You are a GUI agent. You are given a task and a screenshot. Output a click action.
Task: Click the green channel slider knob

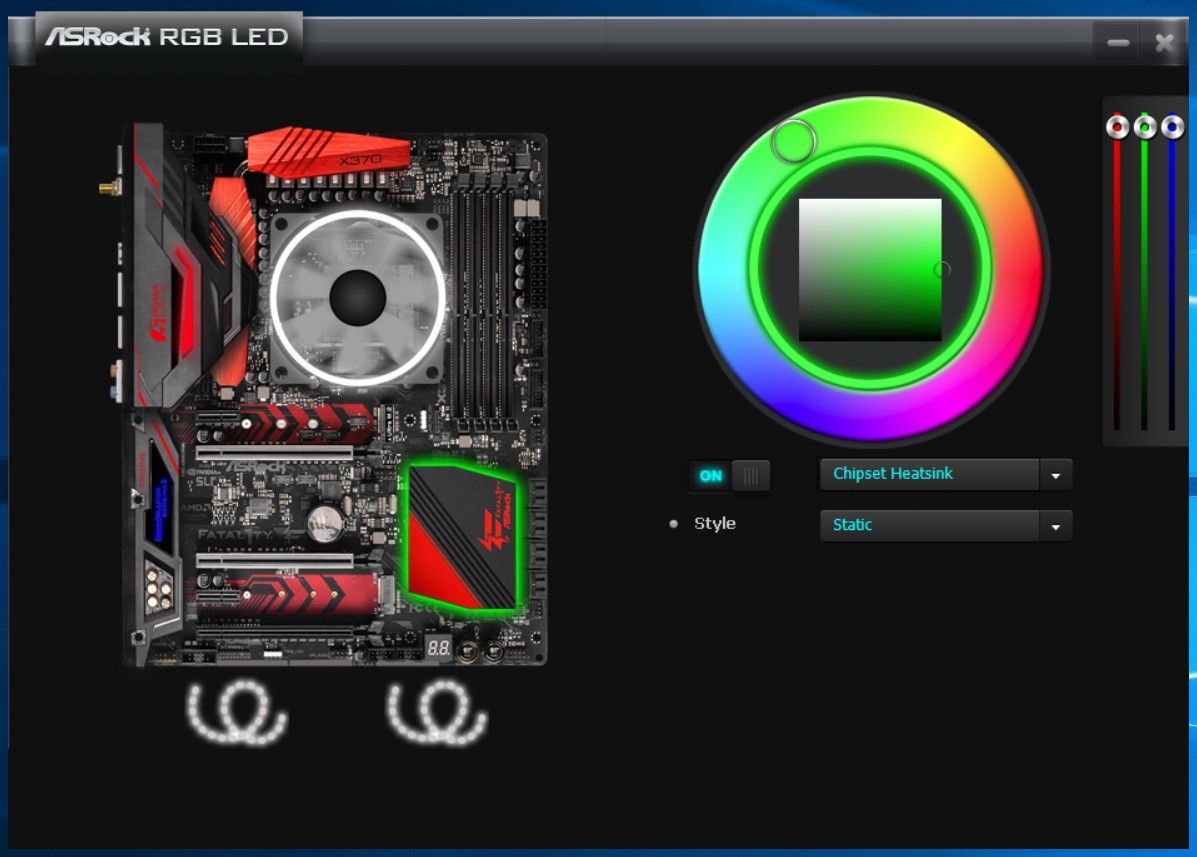point(1144,127)
